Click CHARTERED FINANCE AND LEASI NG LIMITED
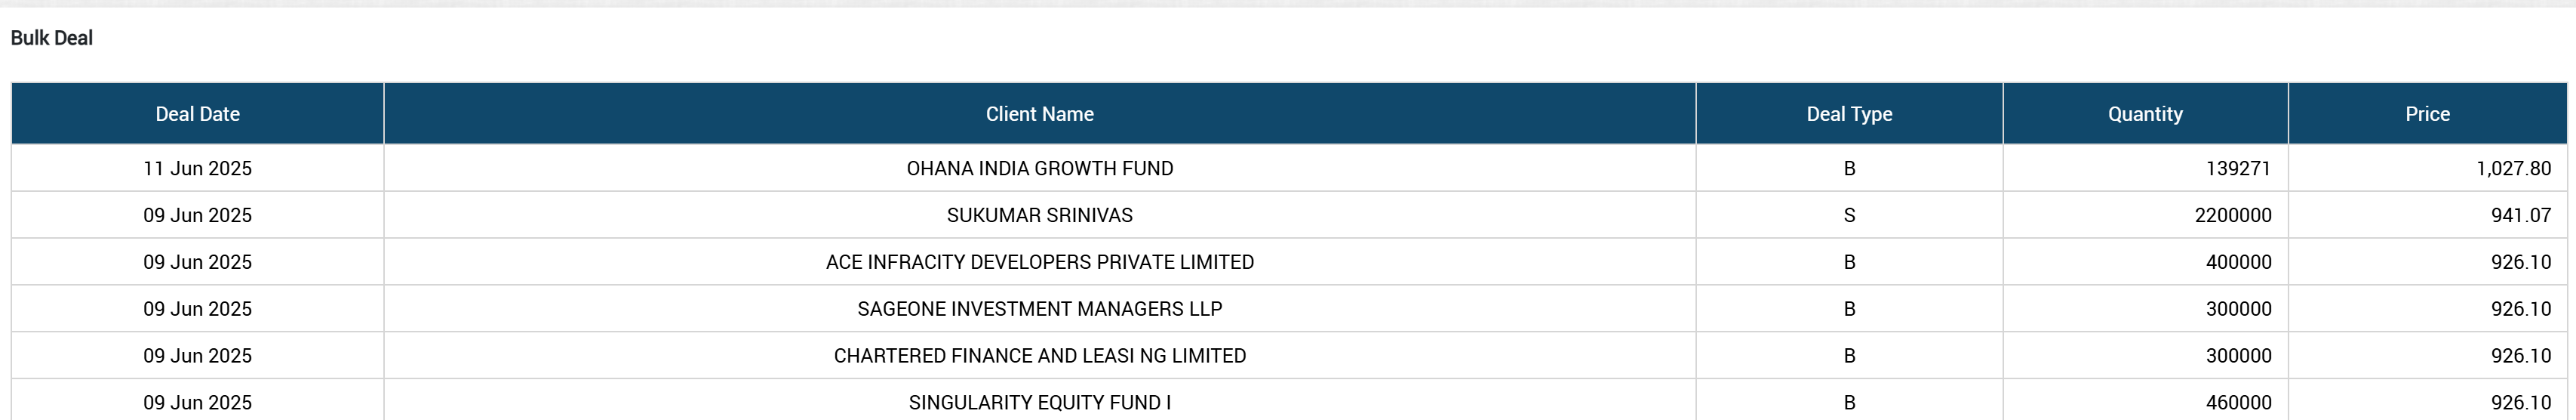Image resolution: width=2576 pixels, height=420 pixels. click(x=1039, y=356)
